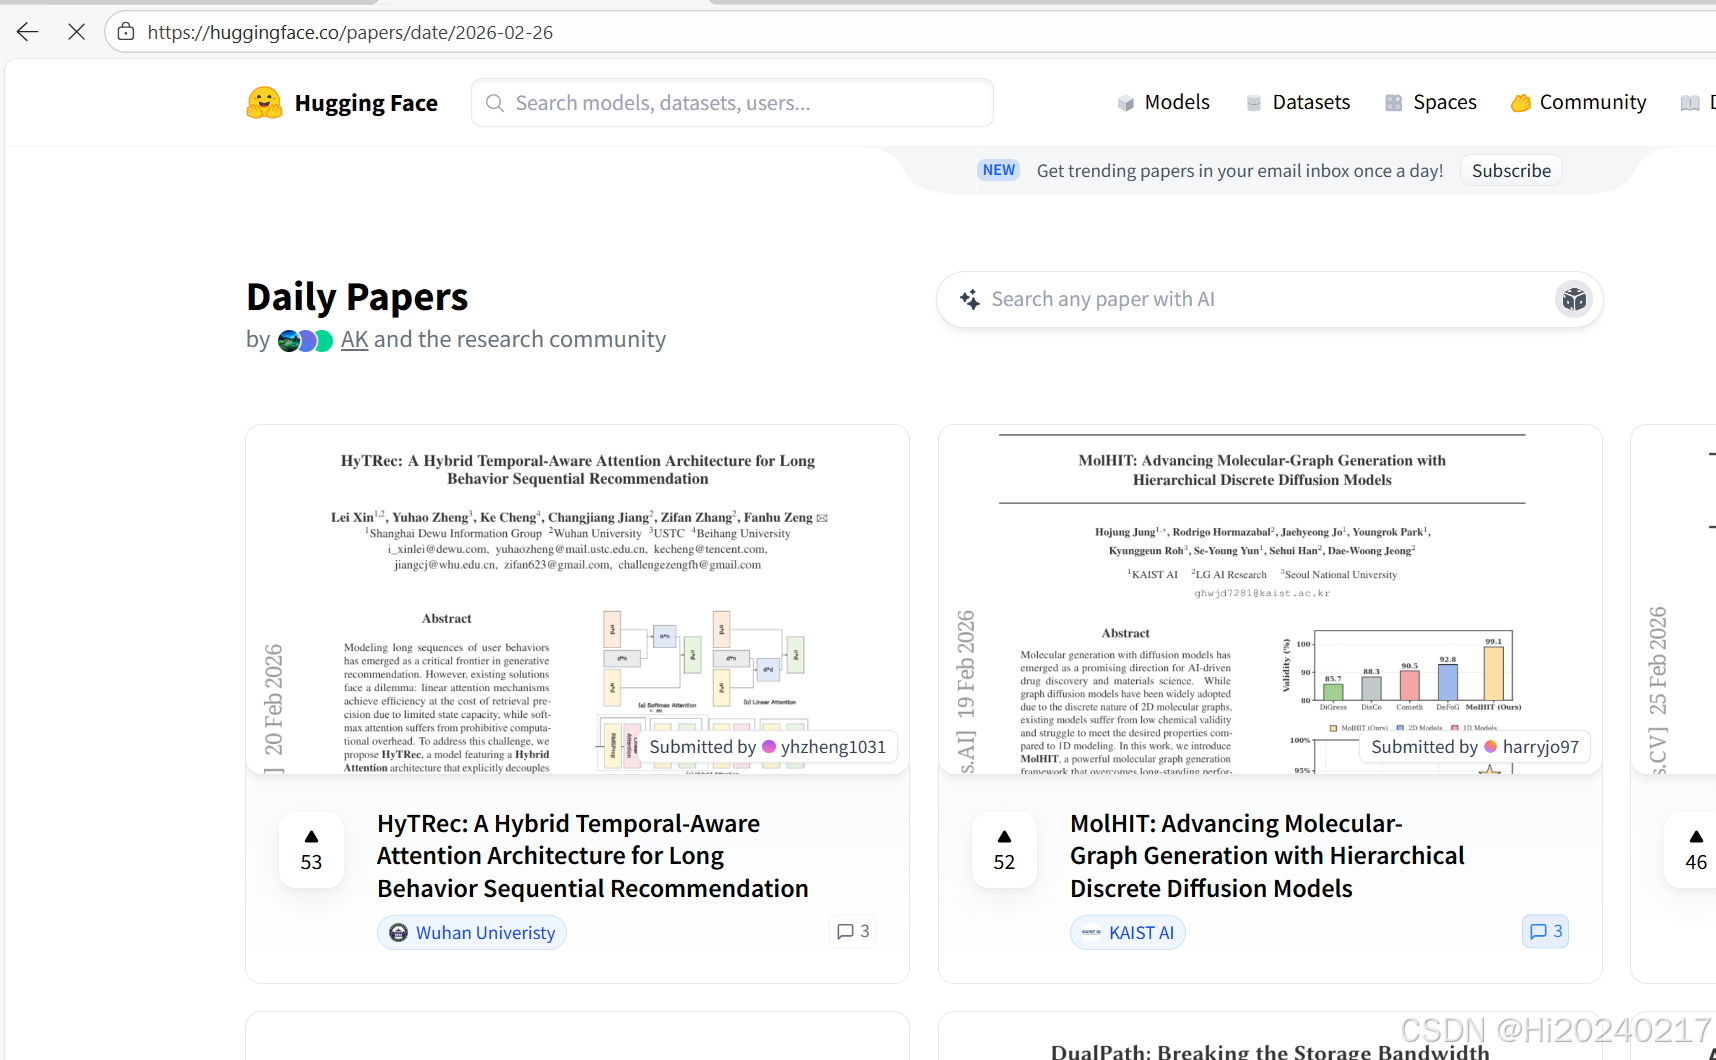Upvote the MolHIT paper
Viewport: 1716px width, 1060px height.
(x=1004, y=850)
